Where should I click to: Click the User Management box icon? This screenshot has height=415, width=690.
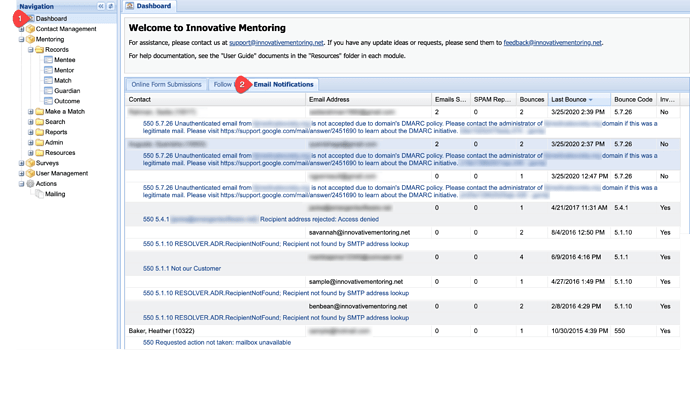[x=30, y=173]
